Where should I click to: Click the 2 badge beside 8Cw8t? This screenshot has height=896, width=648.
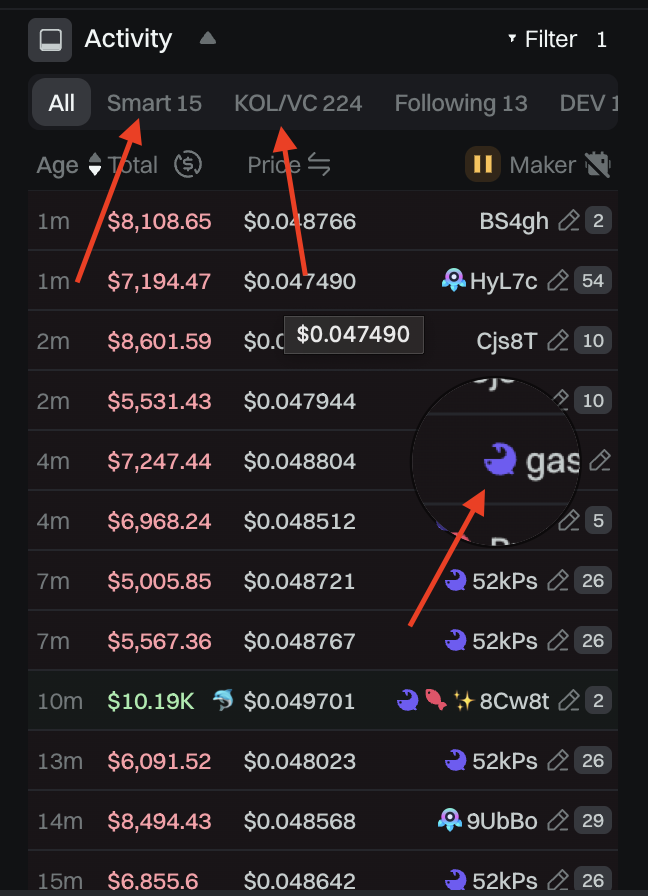598,701
